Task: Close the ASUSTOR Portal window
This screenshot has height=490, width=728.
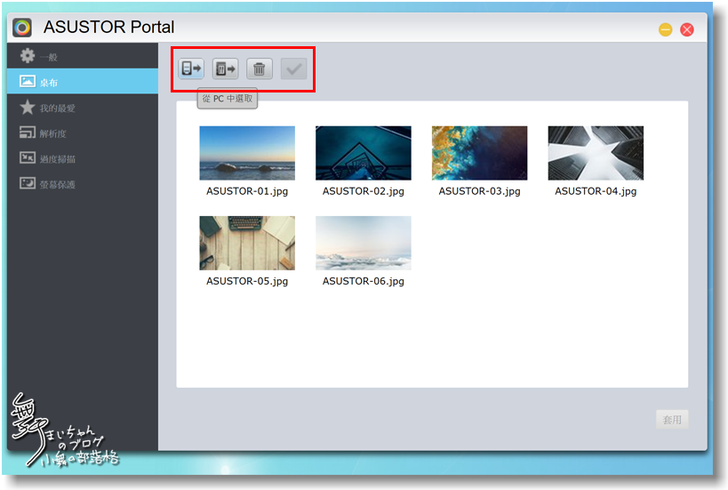Action: (687, 30)
